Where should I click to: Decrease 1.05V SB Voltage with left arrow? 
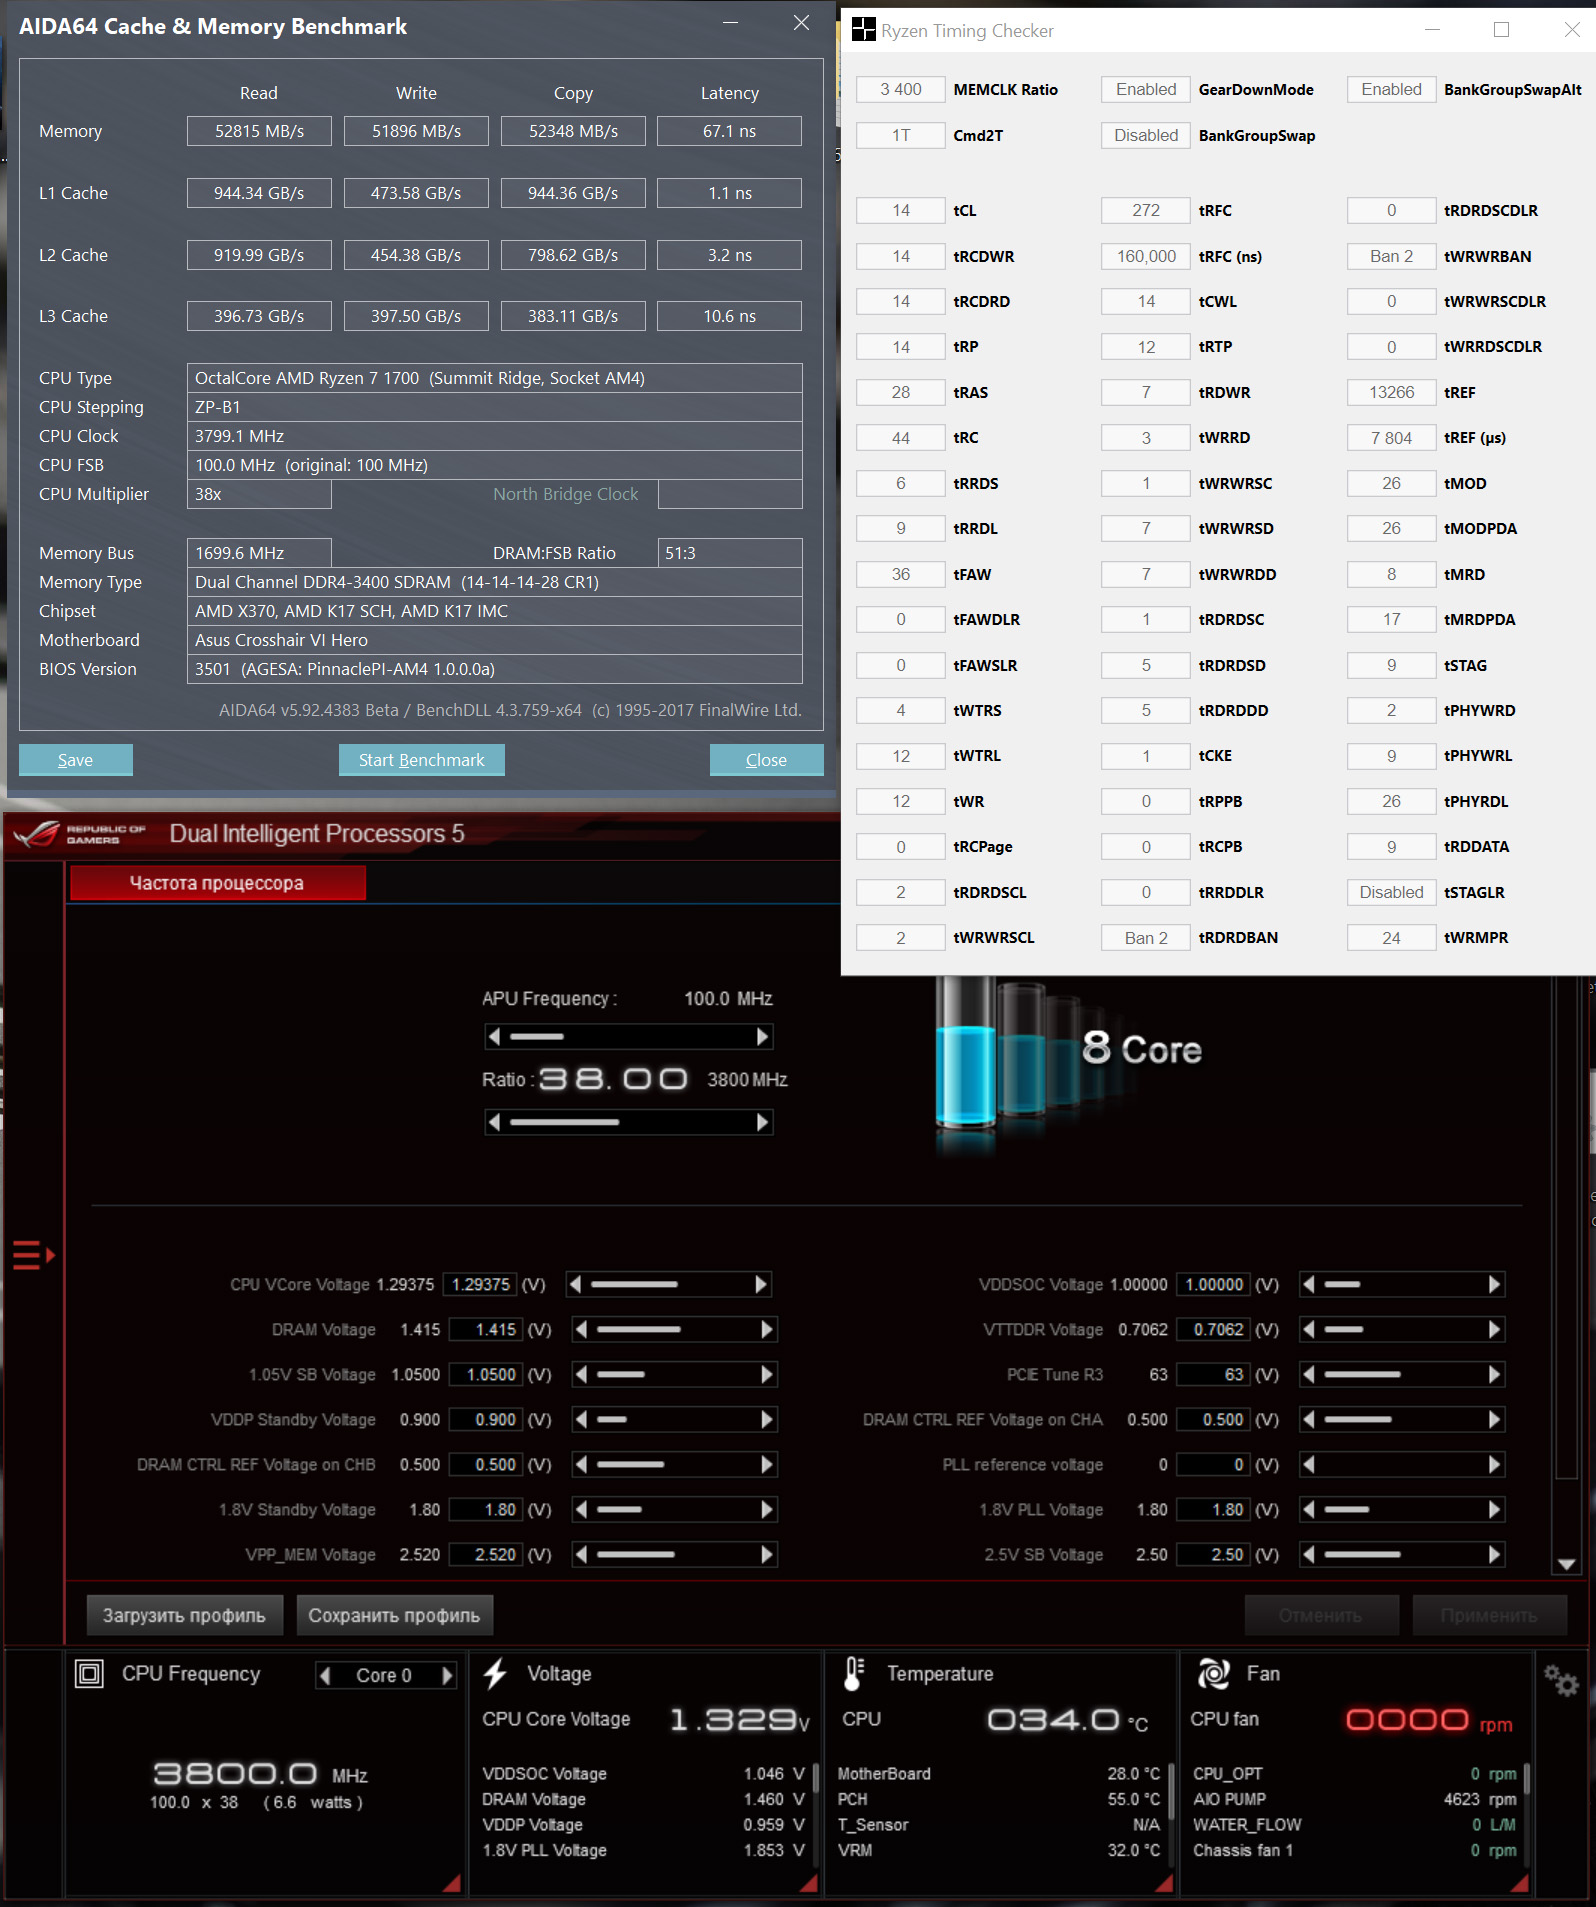tap(581, 1374)
